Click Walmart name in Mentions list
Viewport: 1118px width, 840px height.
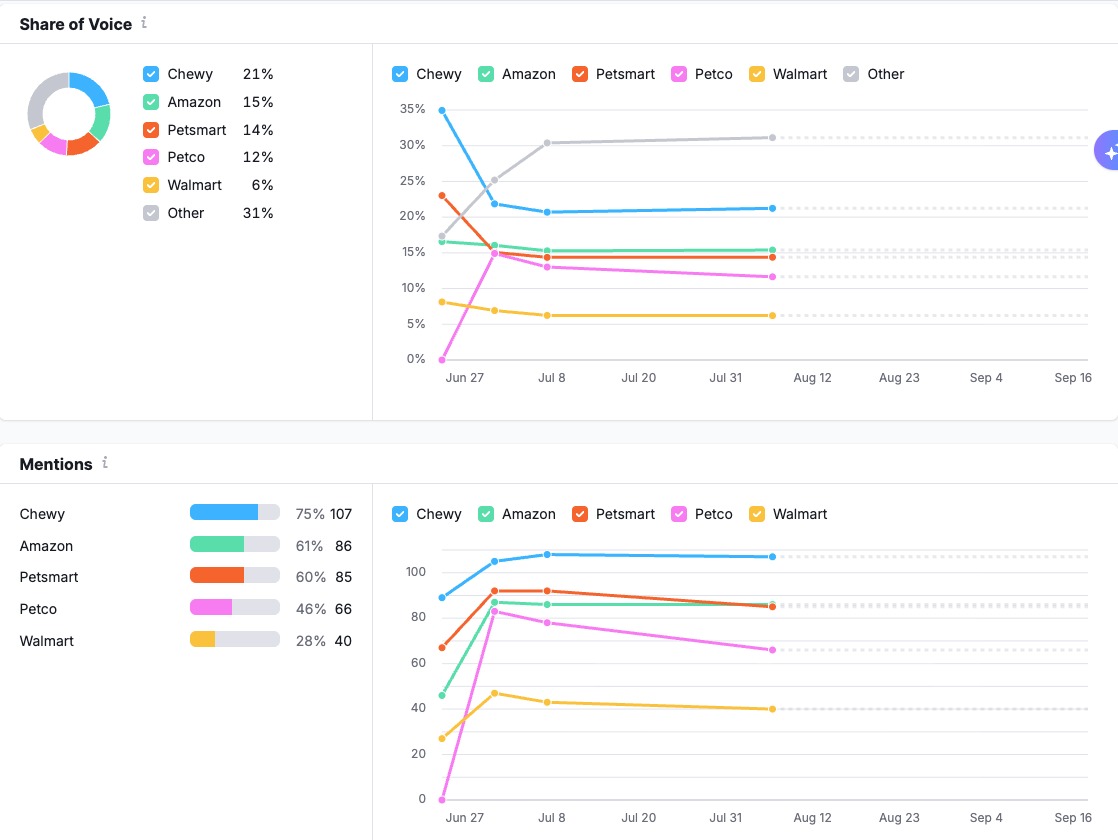(46, 641)
